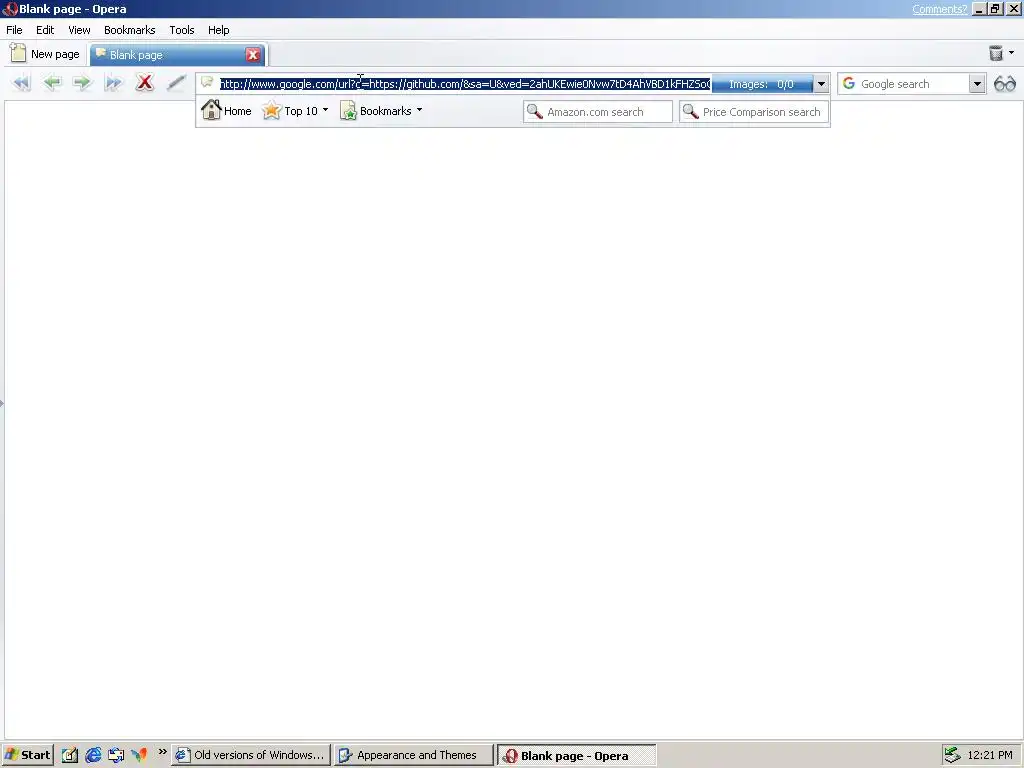Click the 12:21 PM clock
1024x768 pixels.
990,755
